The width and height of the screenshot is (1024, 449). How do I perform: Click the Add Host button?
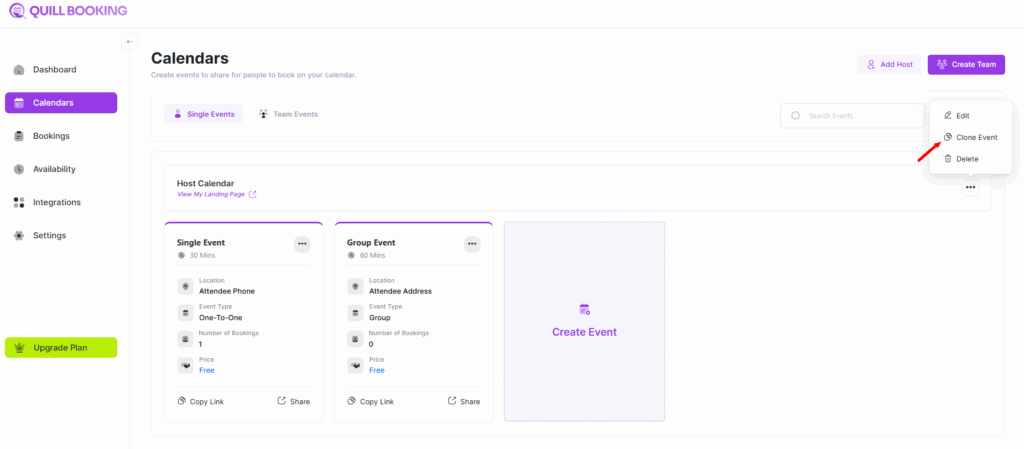click(x=889, y=65)
